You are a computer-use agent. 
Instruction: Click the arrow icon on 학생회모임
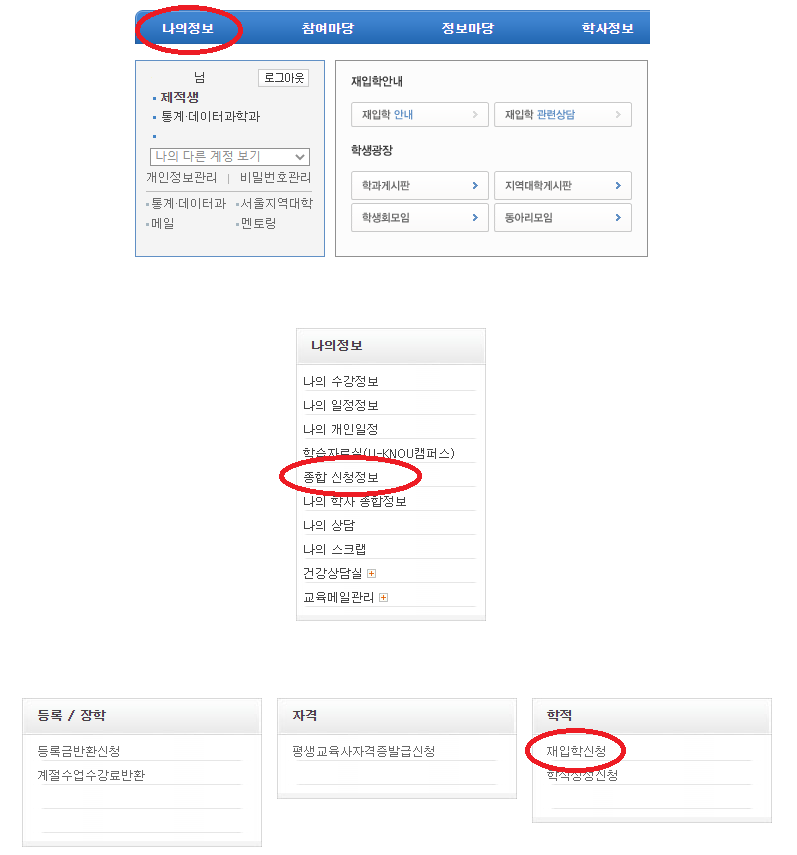(x=475, y=218)
